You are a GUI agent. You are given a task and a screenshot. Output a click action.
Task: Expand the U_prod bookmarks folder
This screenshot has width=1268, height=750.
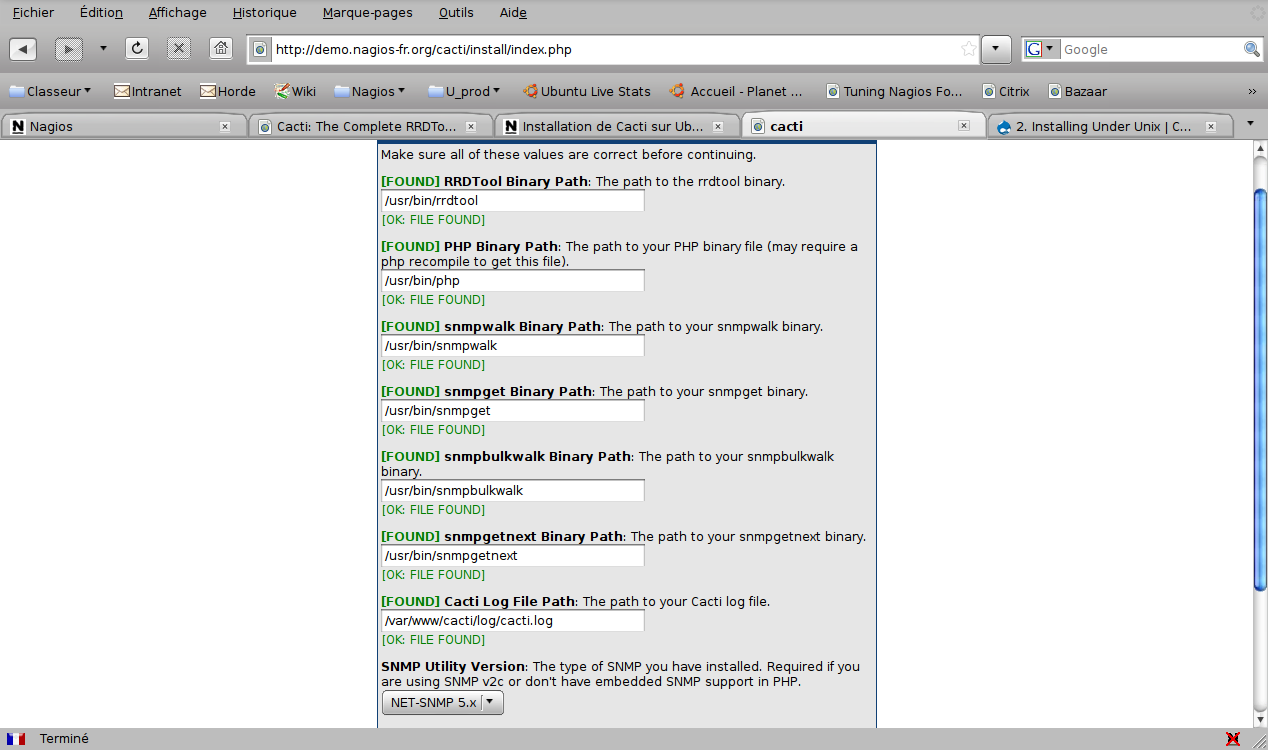(464, 91)
